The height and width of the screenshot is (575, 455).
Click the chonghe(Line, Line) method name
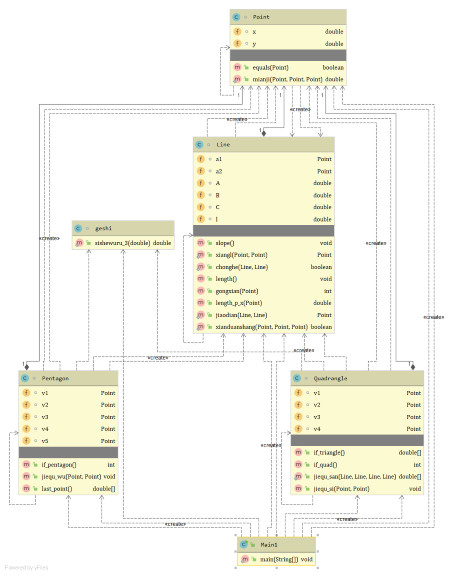(x=242, y=267)
